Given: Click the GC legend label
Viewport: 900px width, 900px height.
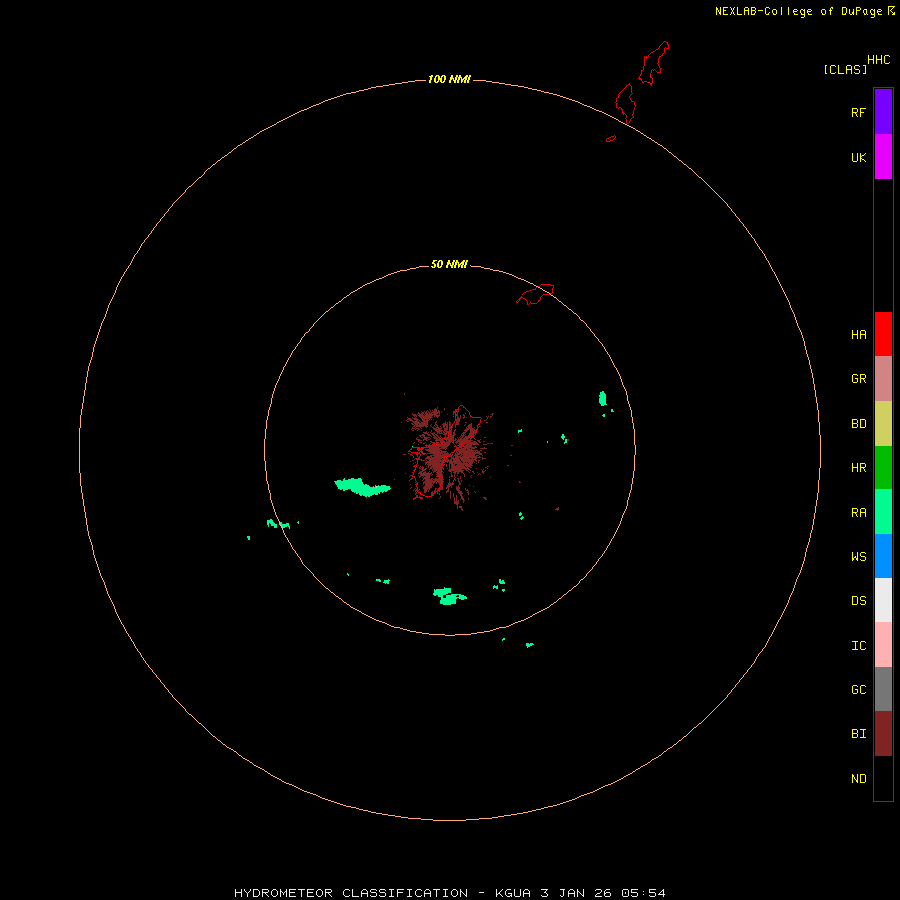Looking at the screenshot, I should 858,690.
